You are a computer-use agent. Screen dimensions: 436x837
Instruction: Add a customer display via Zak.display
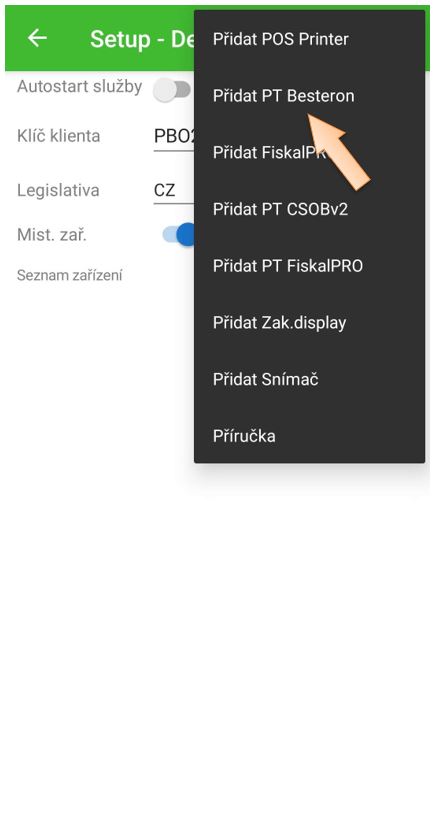point(310,322)
